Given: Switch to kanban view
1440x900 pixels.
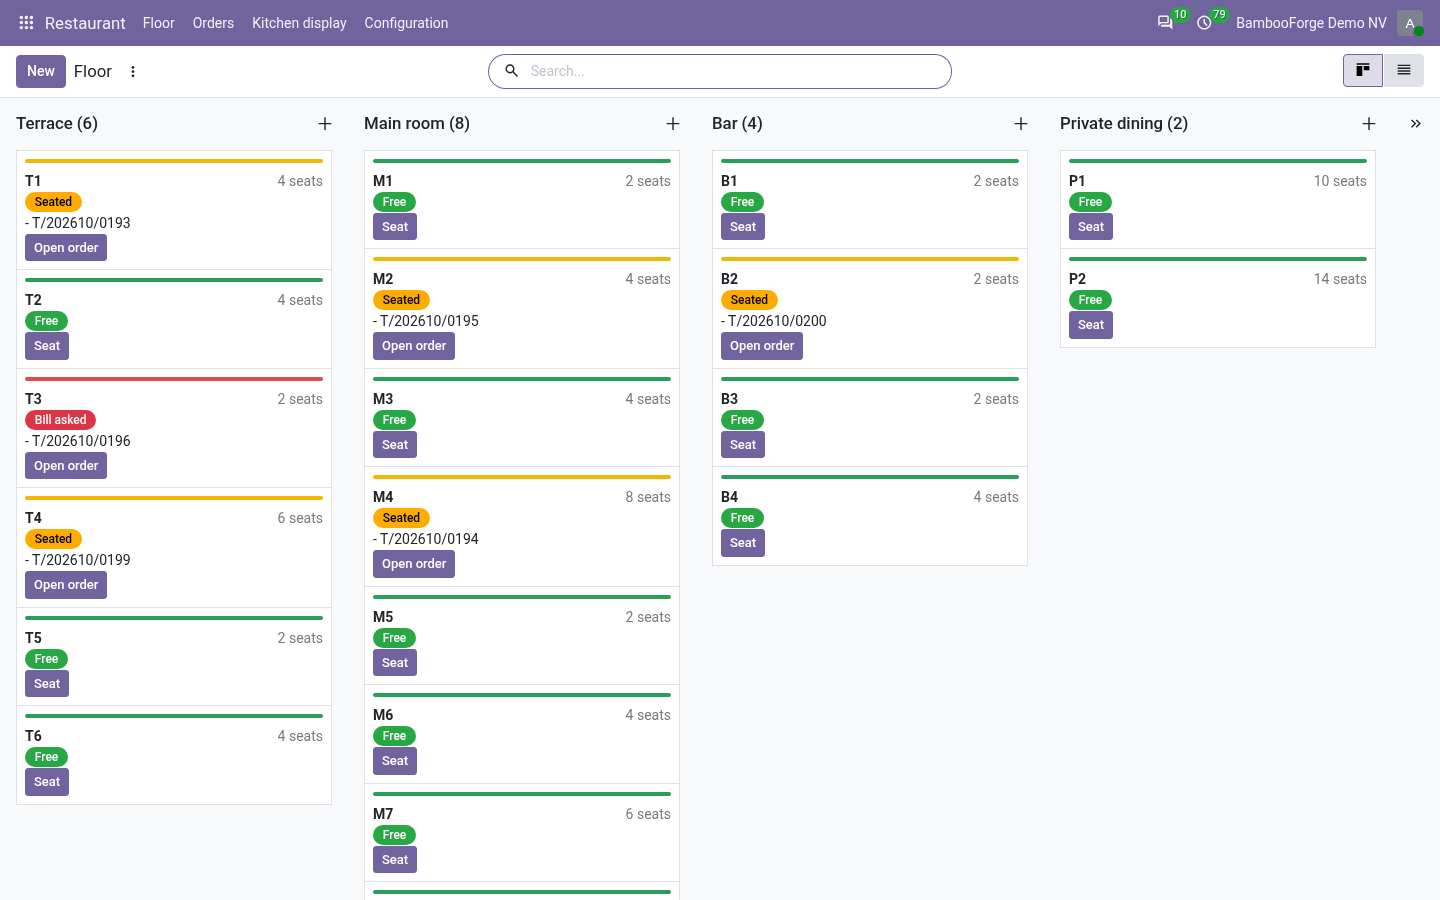Looking at the screenshot, I should (1363, 71).
